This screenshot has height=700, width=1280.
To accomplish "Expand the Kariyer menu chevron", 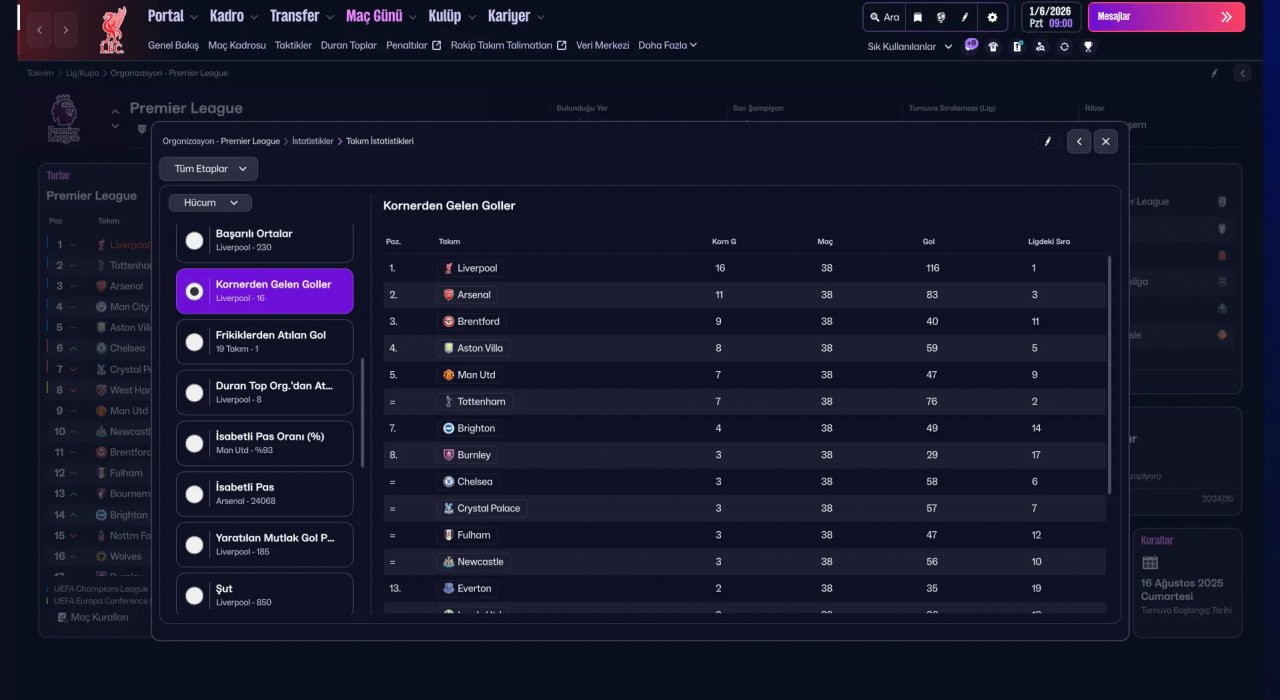I will [x=541, y=17].
